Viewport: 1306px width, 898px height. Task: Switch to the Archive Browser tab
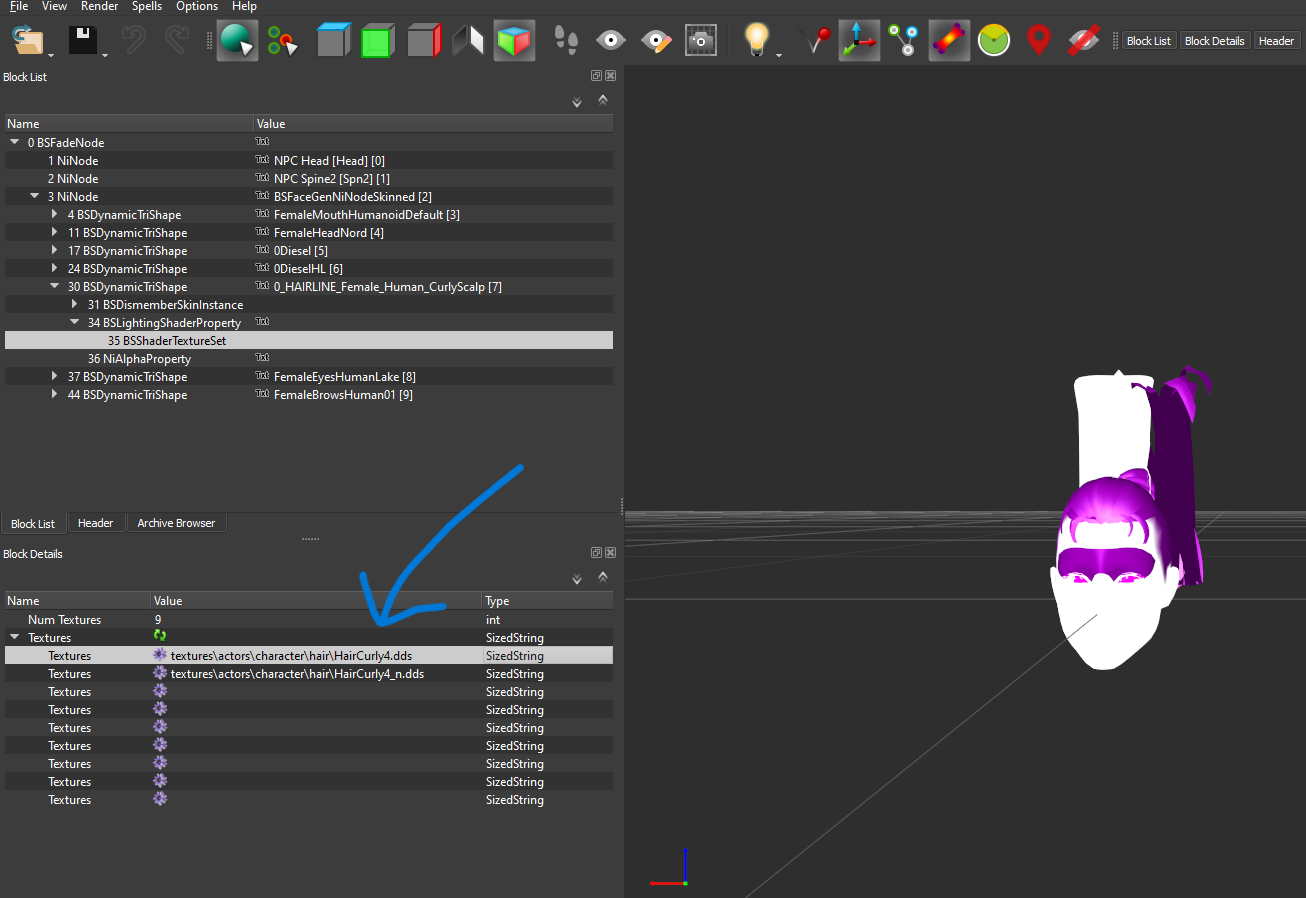(x=176, y=523)
